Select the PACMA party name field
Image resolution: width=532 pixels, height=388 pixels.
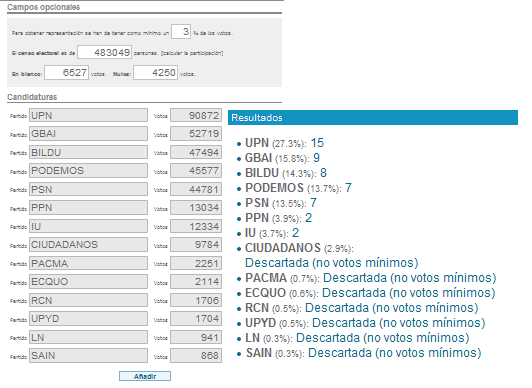(x=88, y=263)
